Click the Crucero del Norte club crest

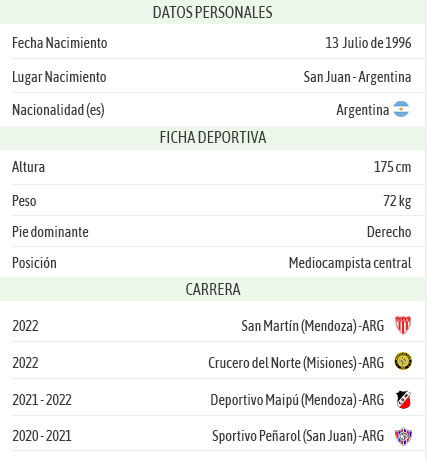click(403, 361)
